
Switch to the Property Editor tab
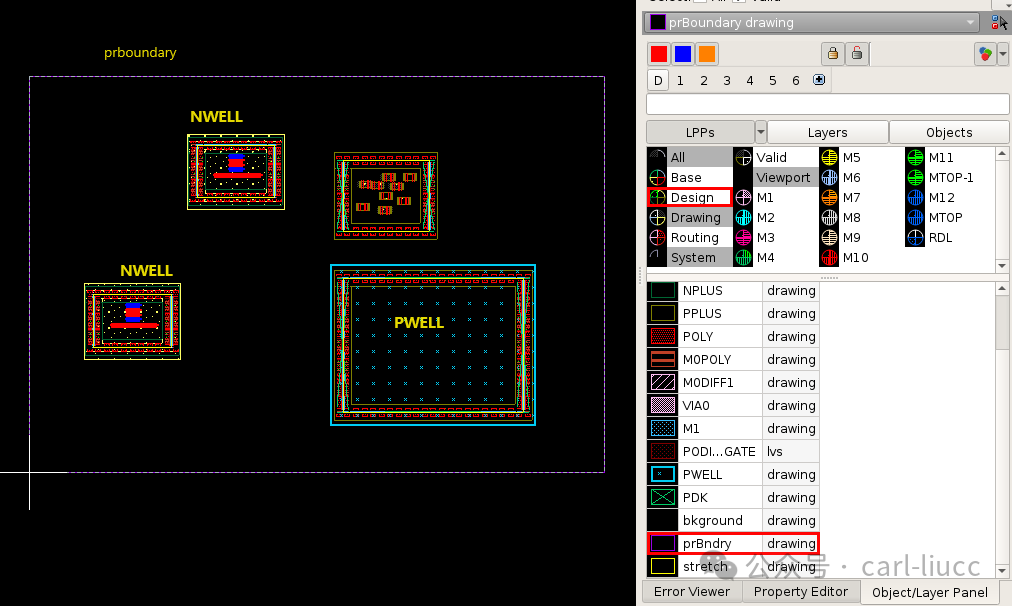point(800,592)
